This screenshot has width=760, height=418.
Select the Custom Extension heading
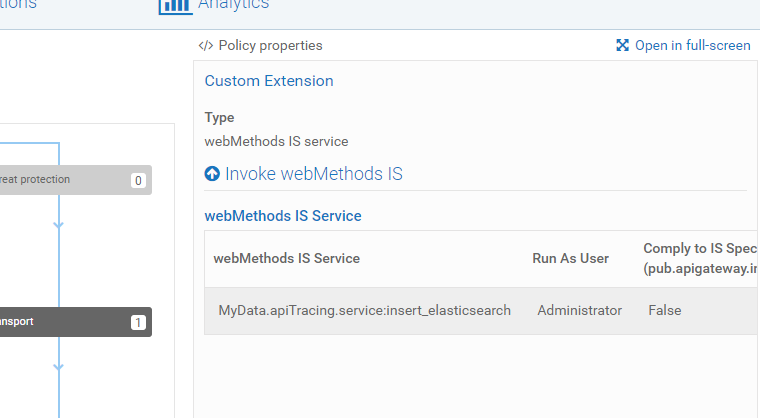click(x=269, y=81)
